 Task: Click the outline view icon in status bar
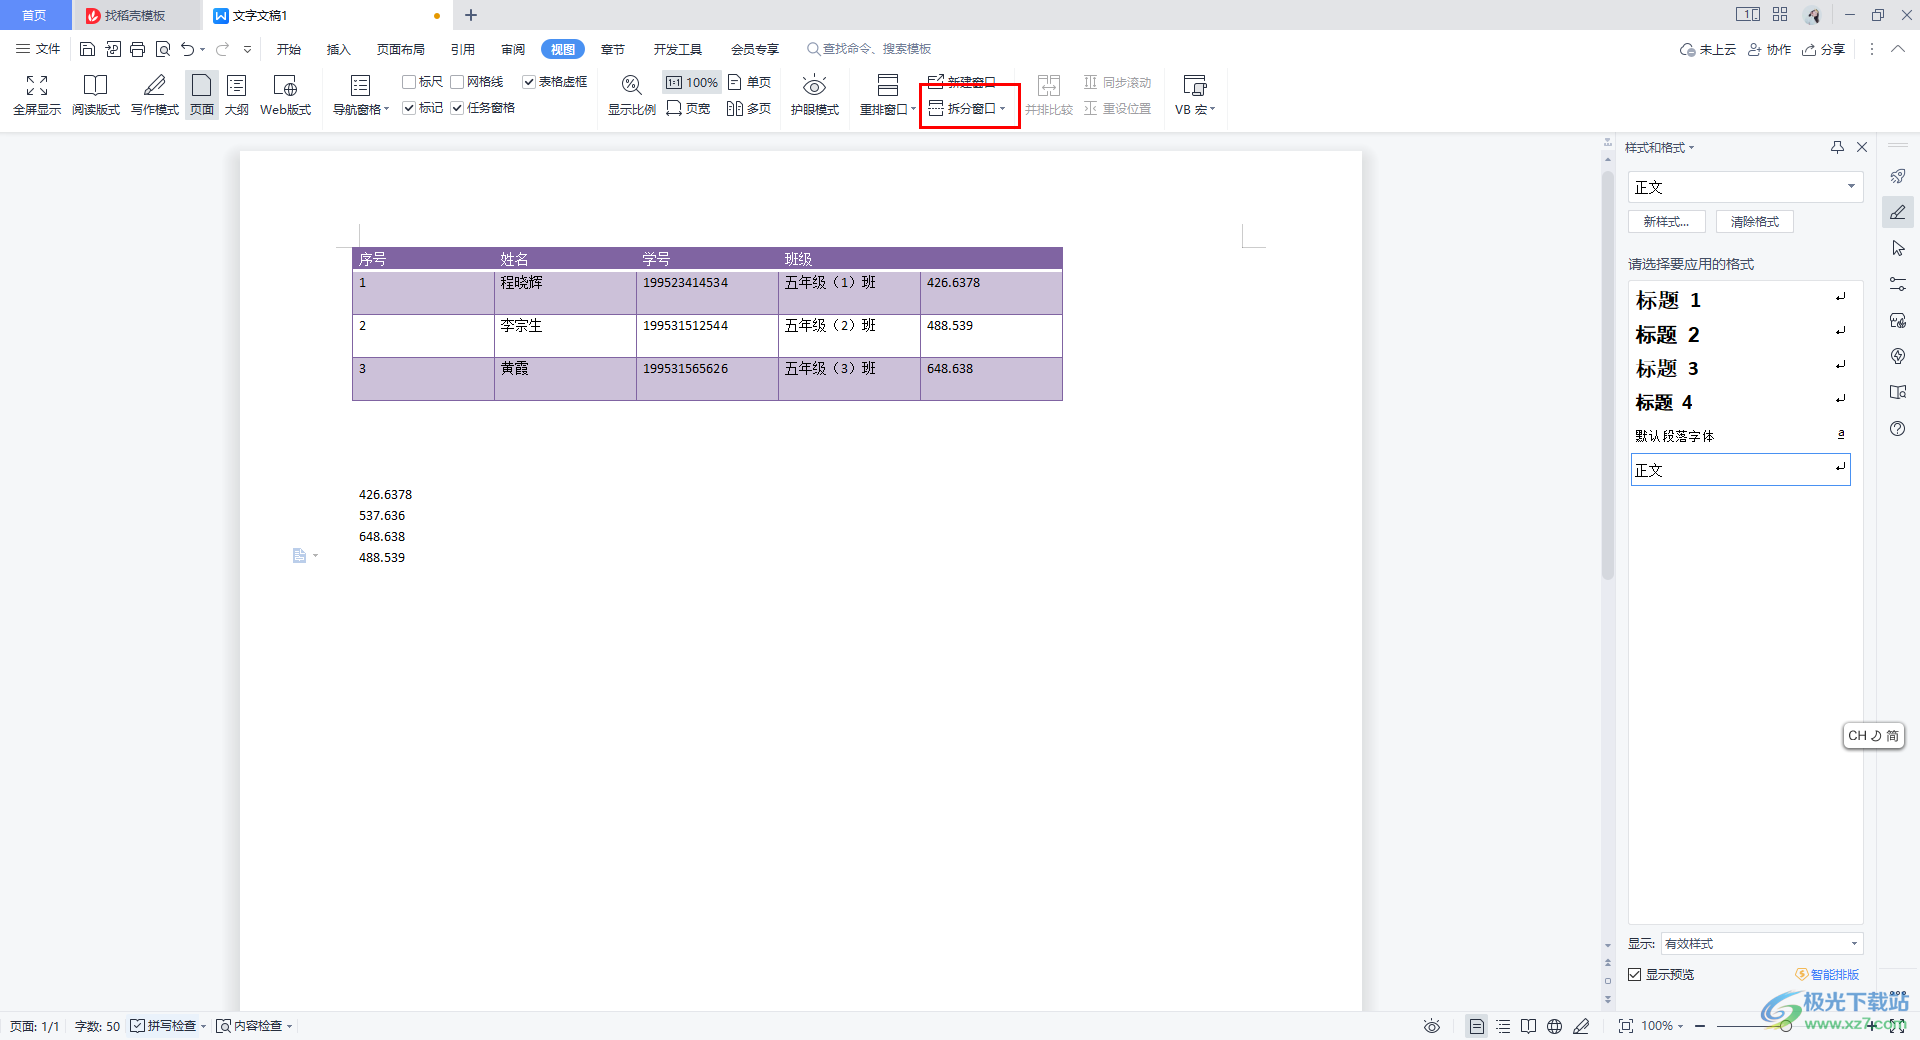coord(1503,1026)
